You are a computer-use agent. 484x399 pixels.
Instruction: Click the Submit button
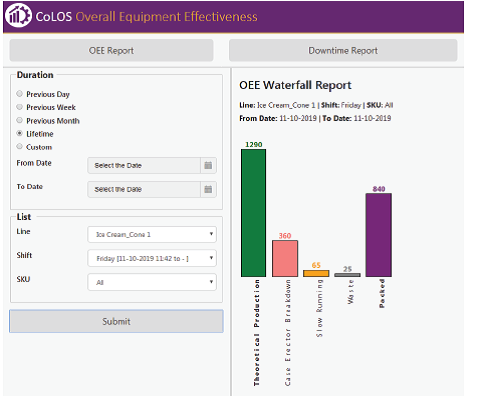click(x=116, y=321)
